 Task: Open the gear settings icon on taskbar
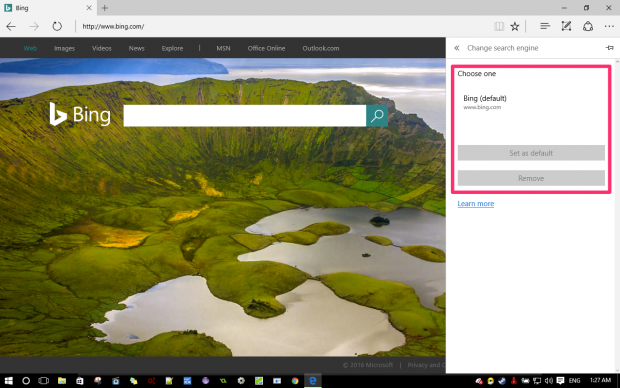pos(241,380)
